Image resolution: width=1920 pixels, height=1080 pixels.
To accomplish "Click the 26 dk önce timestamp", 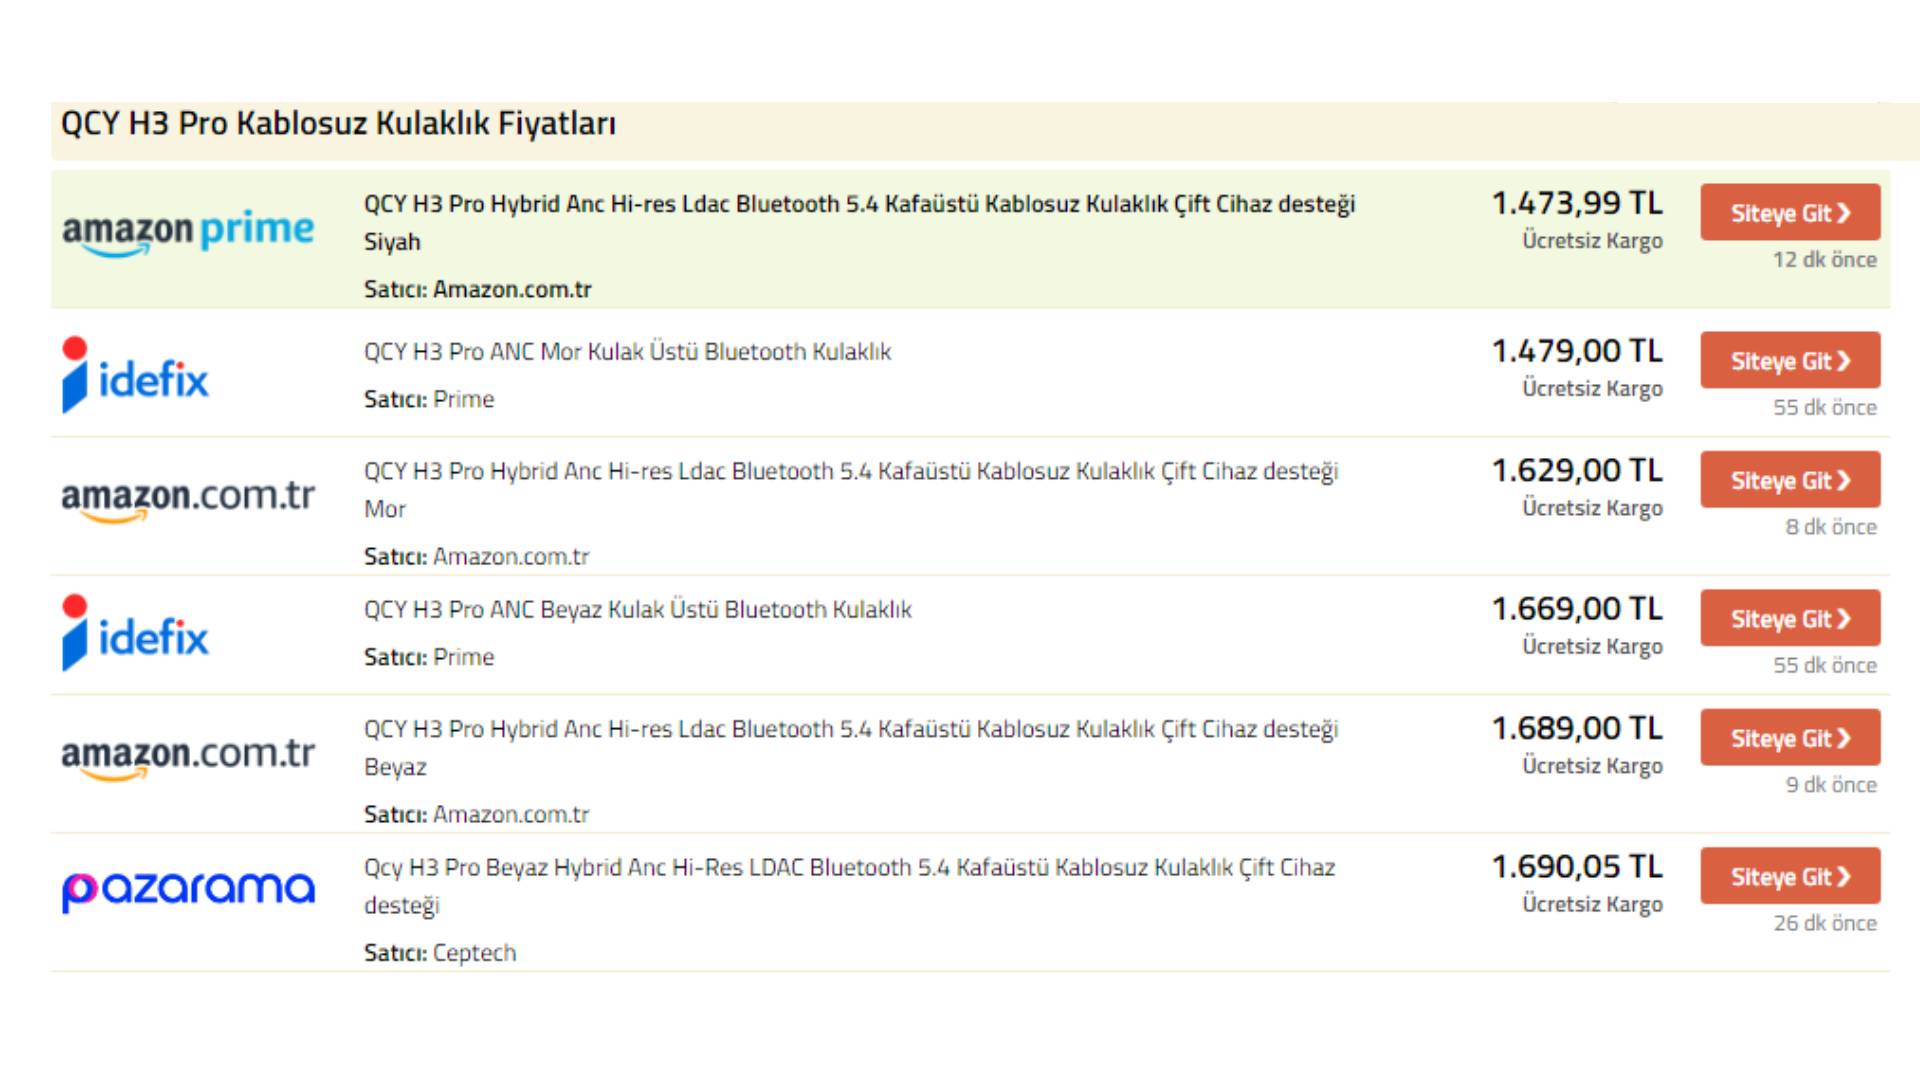I will (x=1825, y=923).
